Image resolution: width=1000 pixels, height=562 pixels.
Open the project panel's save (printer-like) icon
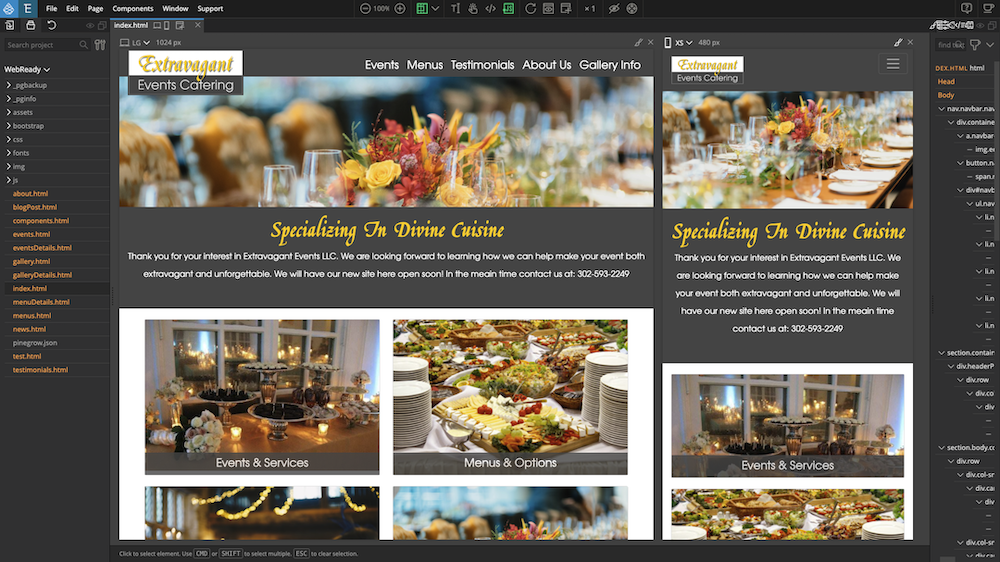point(30,25)
